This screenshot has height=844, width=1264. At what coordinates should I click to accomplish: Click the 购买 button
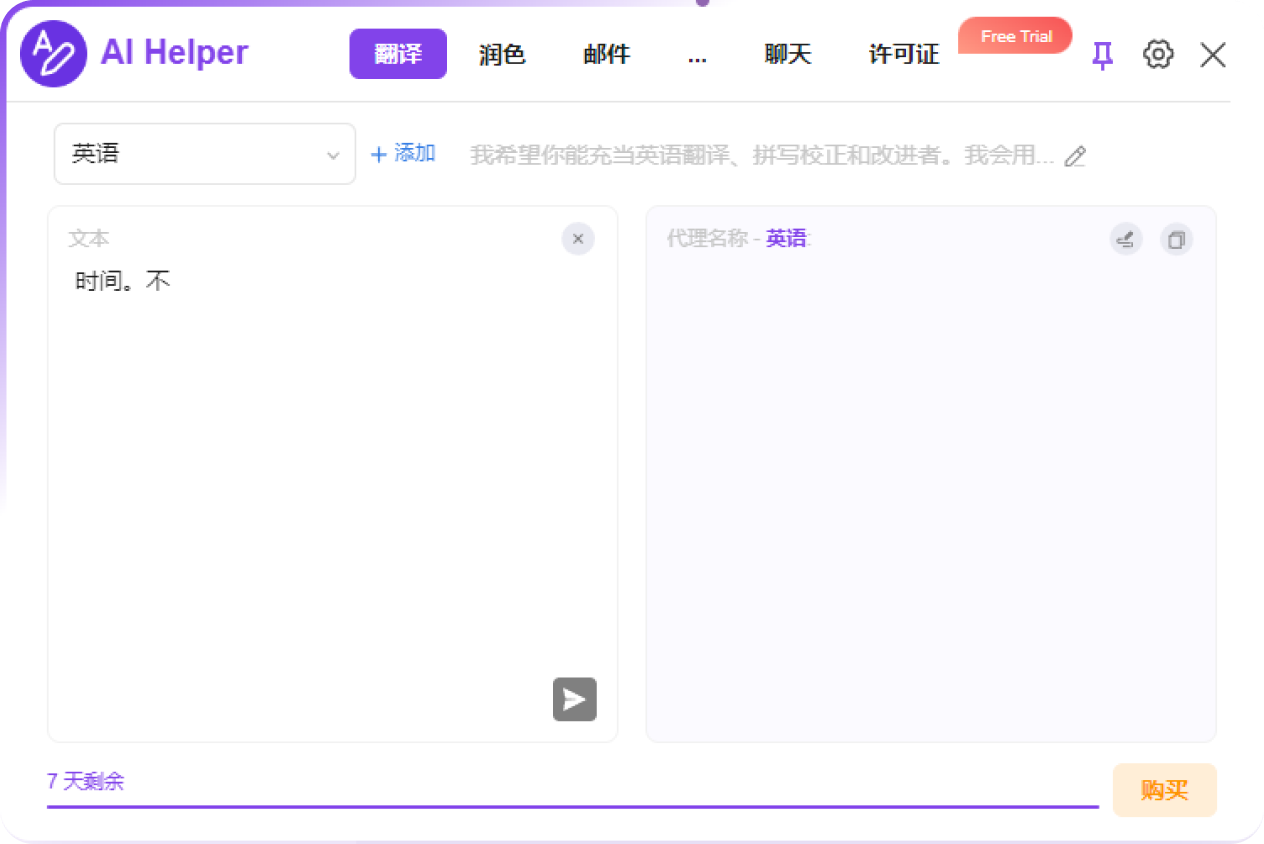1164,790
